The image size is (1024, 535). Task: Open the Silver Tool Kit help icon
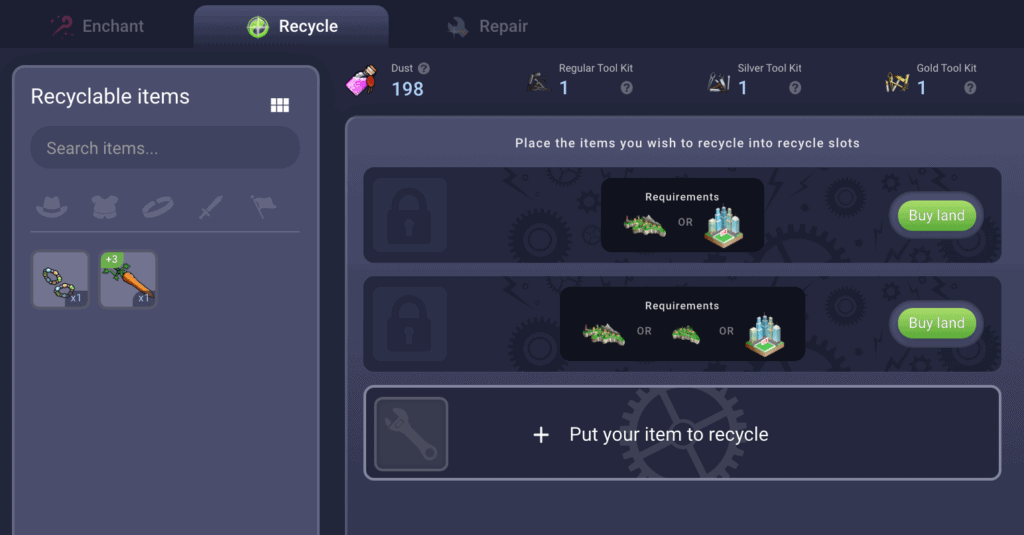pos(795,88)
